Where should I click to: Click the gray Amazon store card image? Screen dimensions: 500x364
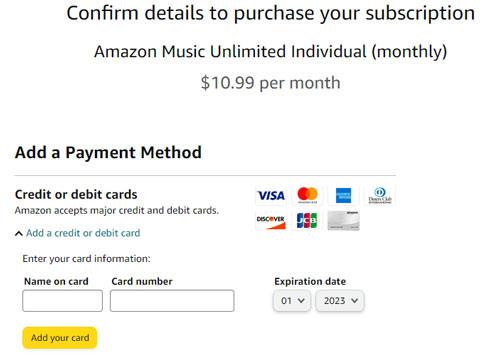click(x=343, y=221)
